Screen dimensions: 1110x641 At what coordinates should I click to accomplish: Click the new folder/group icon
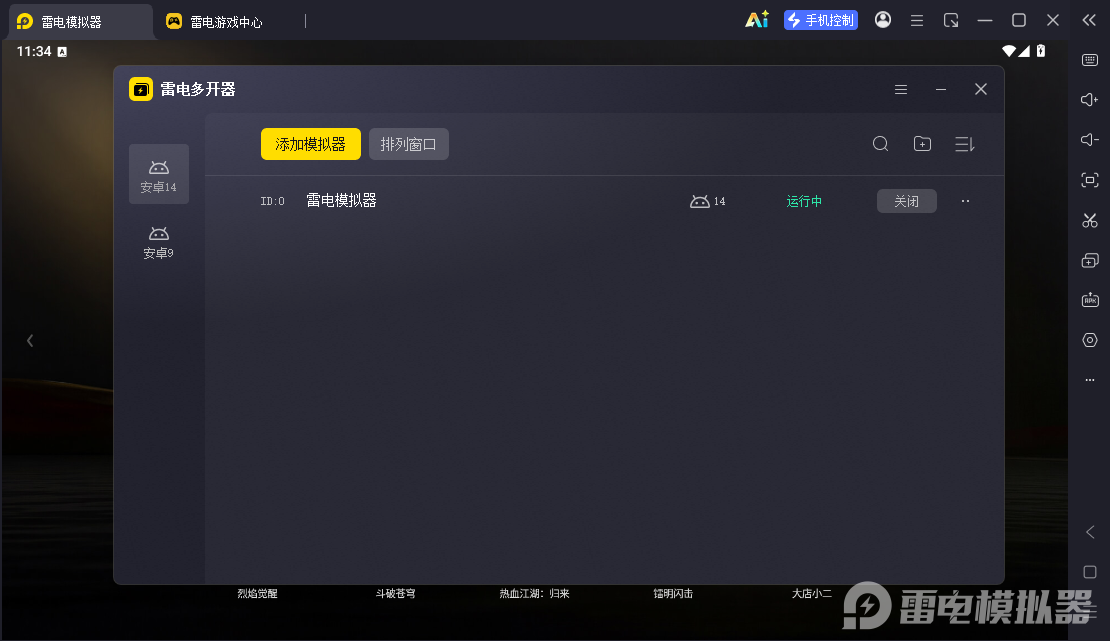pyautogui.click(x=922, y=144)
